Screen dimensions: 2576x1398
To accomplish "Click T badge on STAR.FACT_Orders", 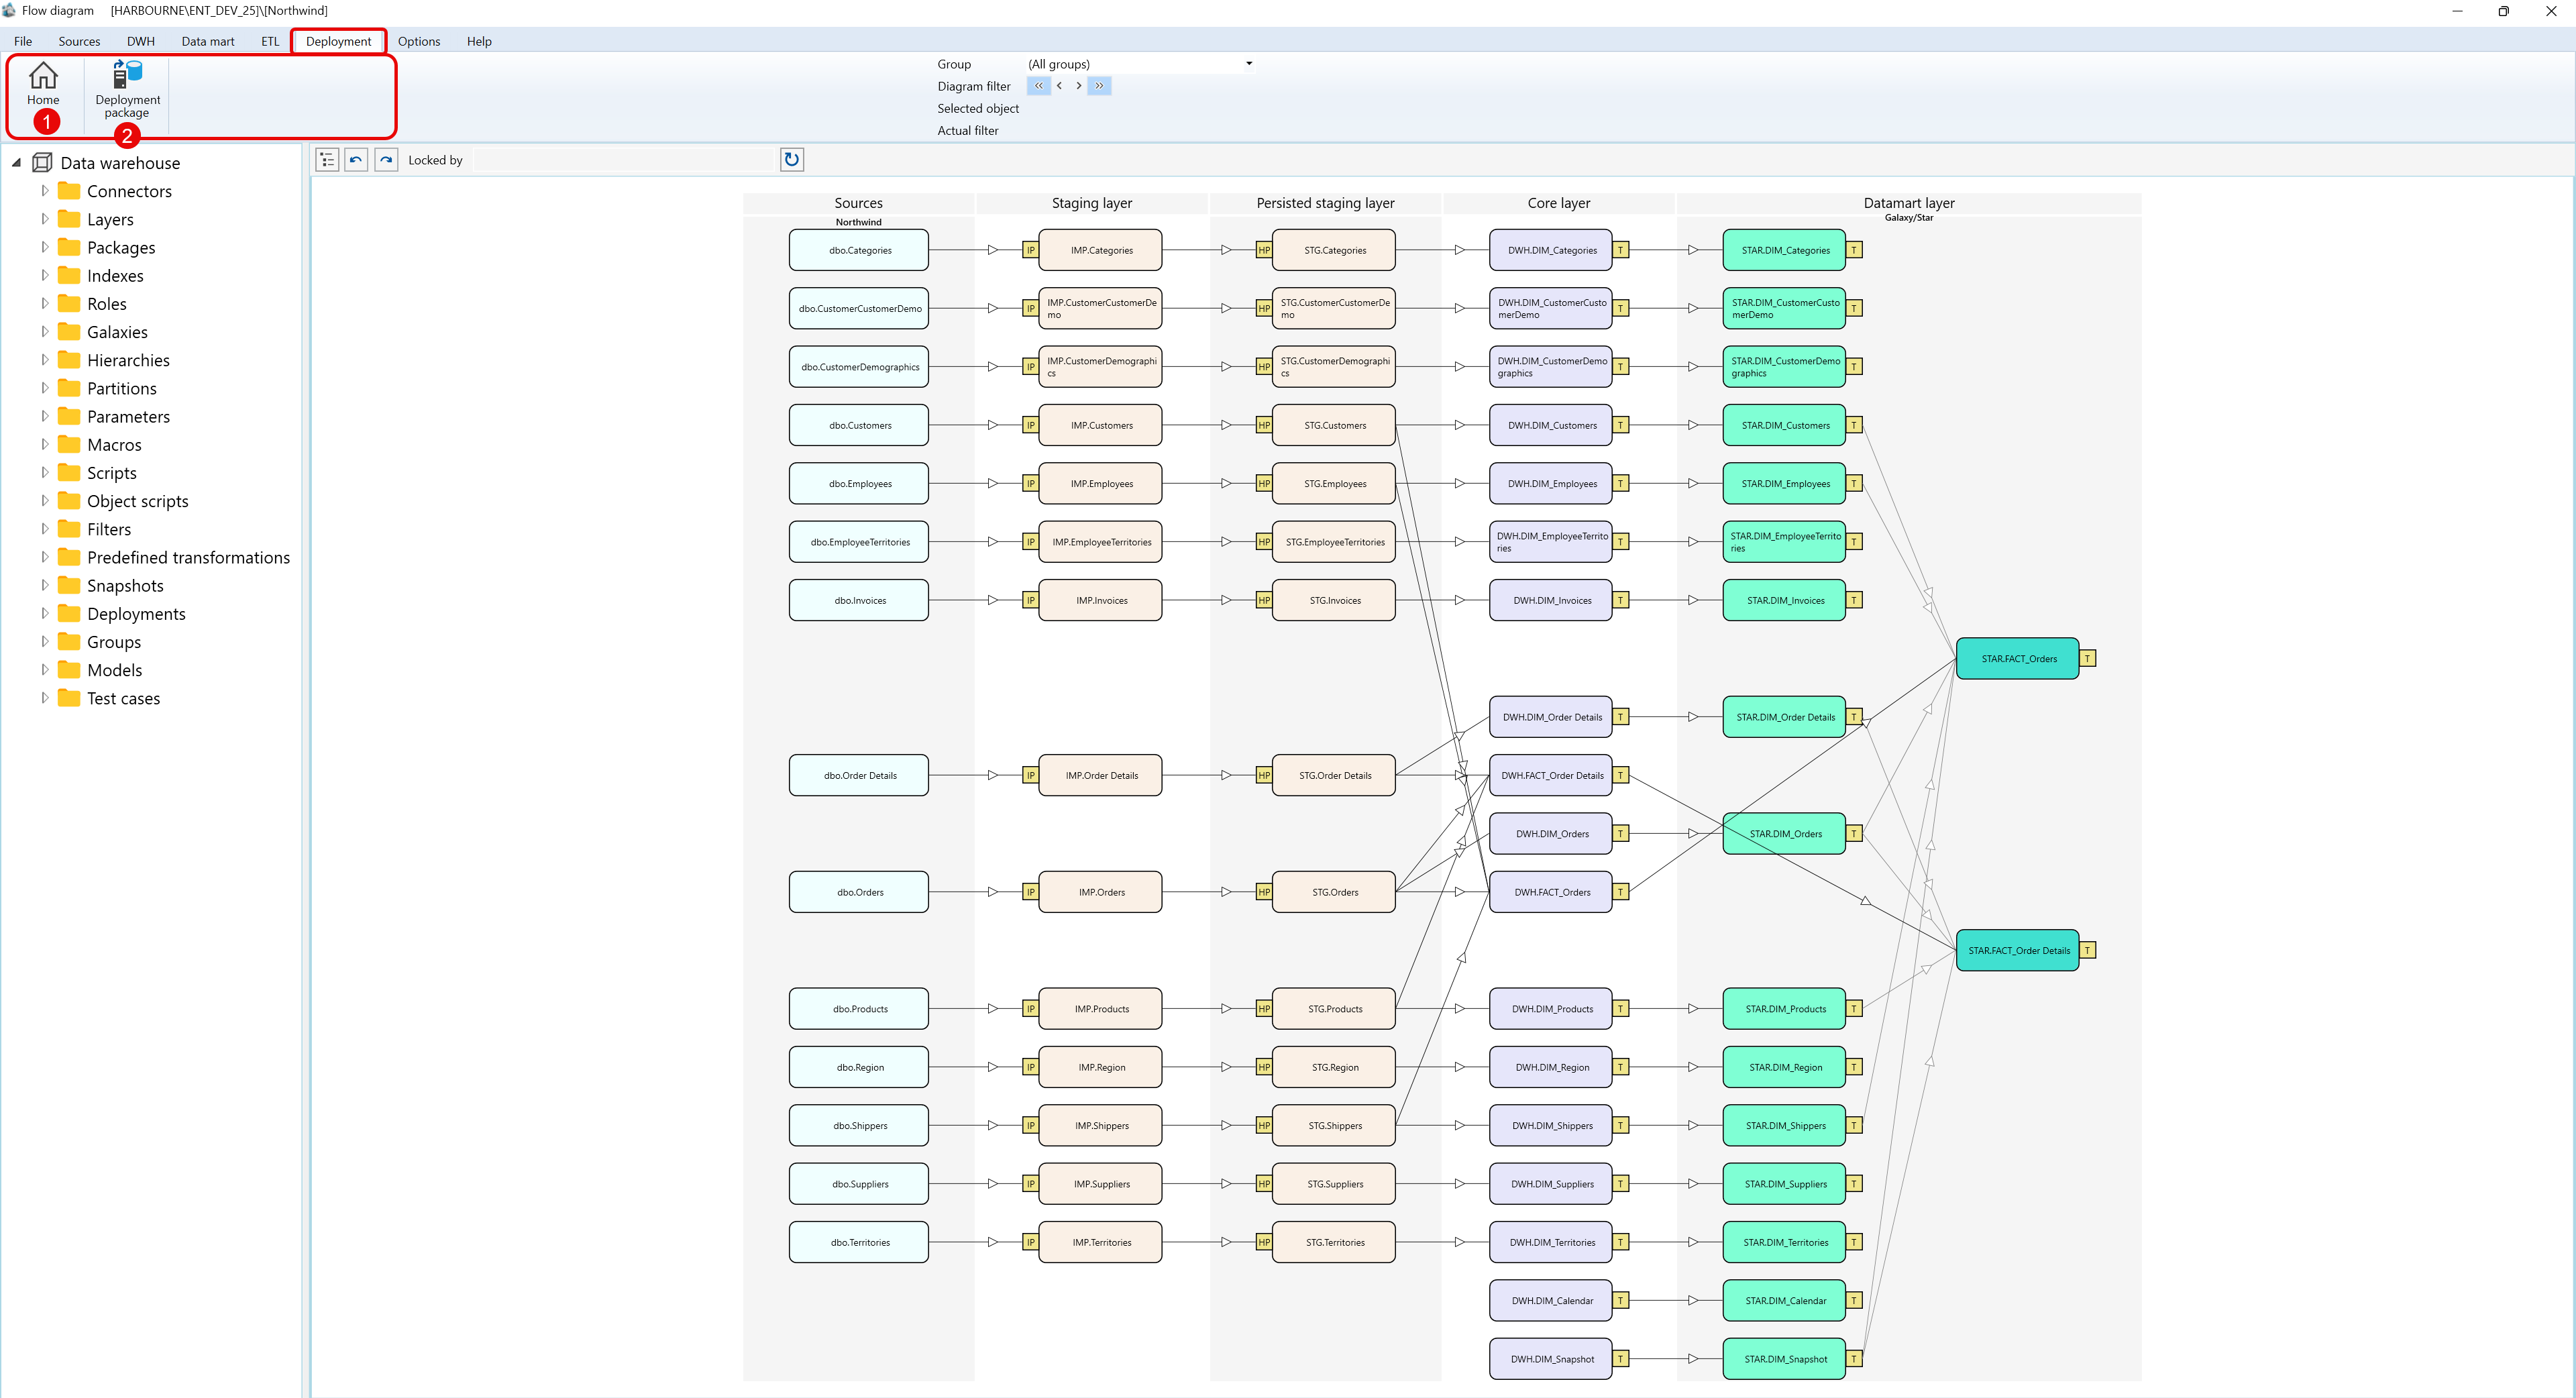I will tap(2087, 658).
